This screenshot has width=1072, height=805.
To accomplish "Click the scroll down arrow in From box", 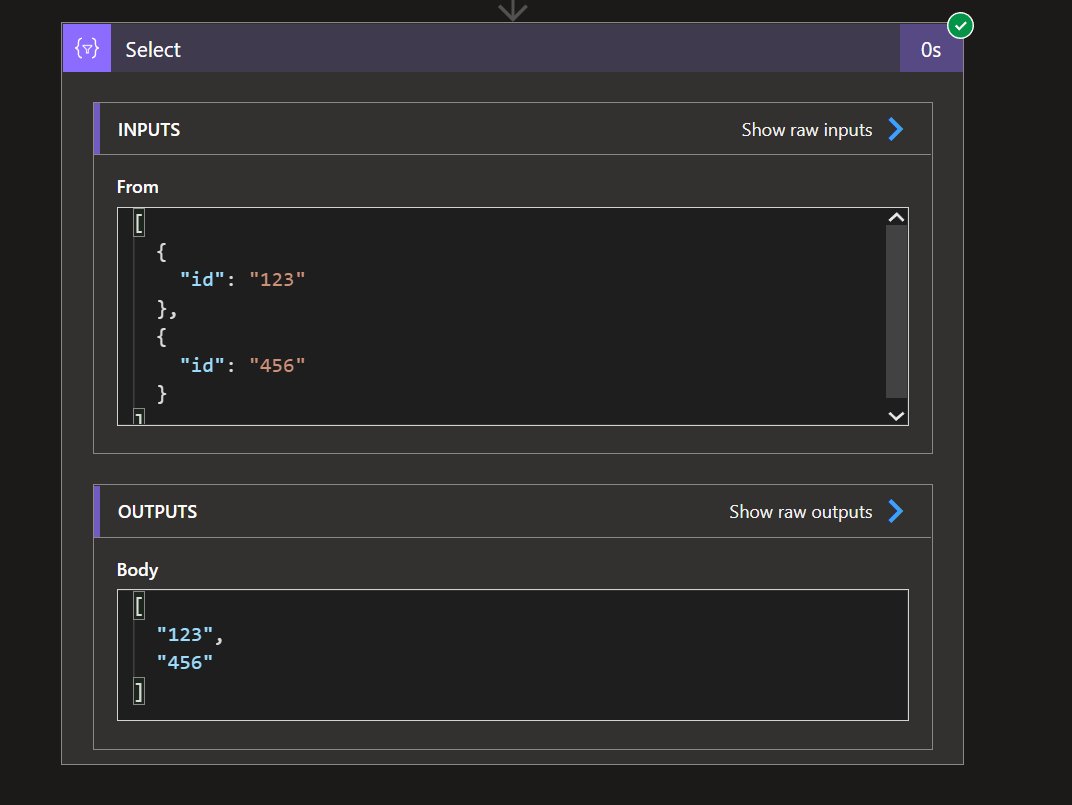I will (x=896, y=416).
